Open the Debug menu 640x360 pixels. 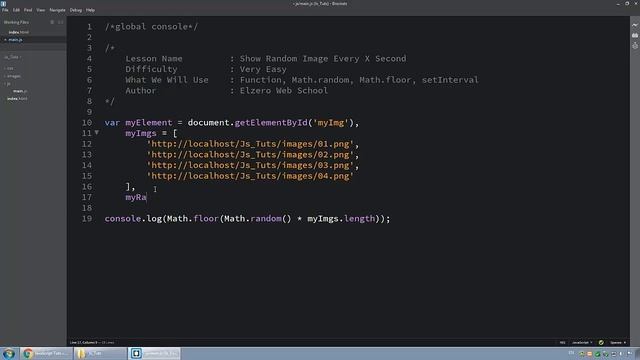tap(76, 10)
